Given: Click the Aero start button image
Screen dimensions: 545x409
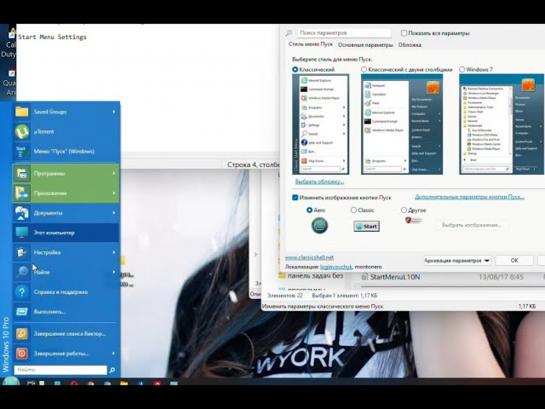Looking at the screenshot, I should coord(319,226).
